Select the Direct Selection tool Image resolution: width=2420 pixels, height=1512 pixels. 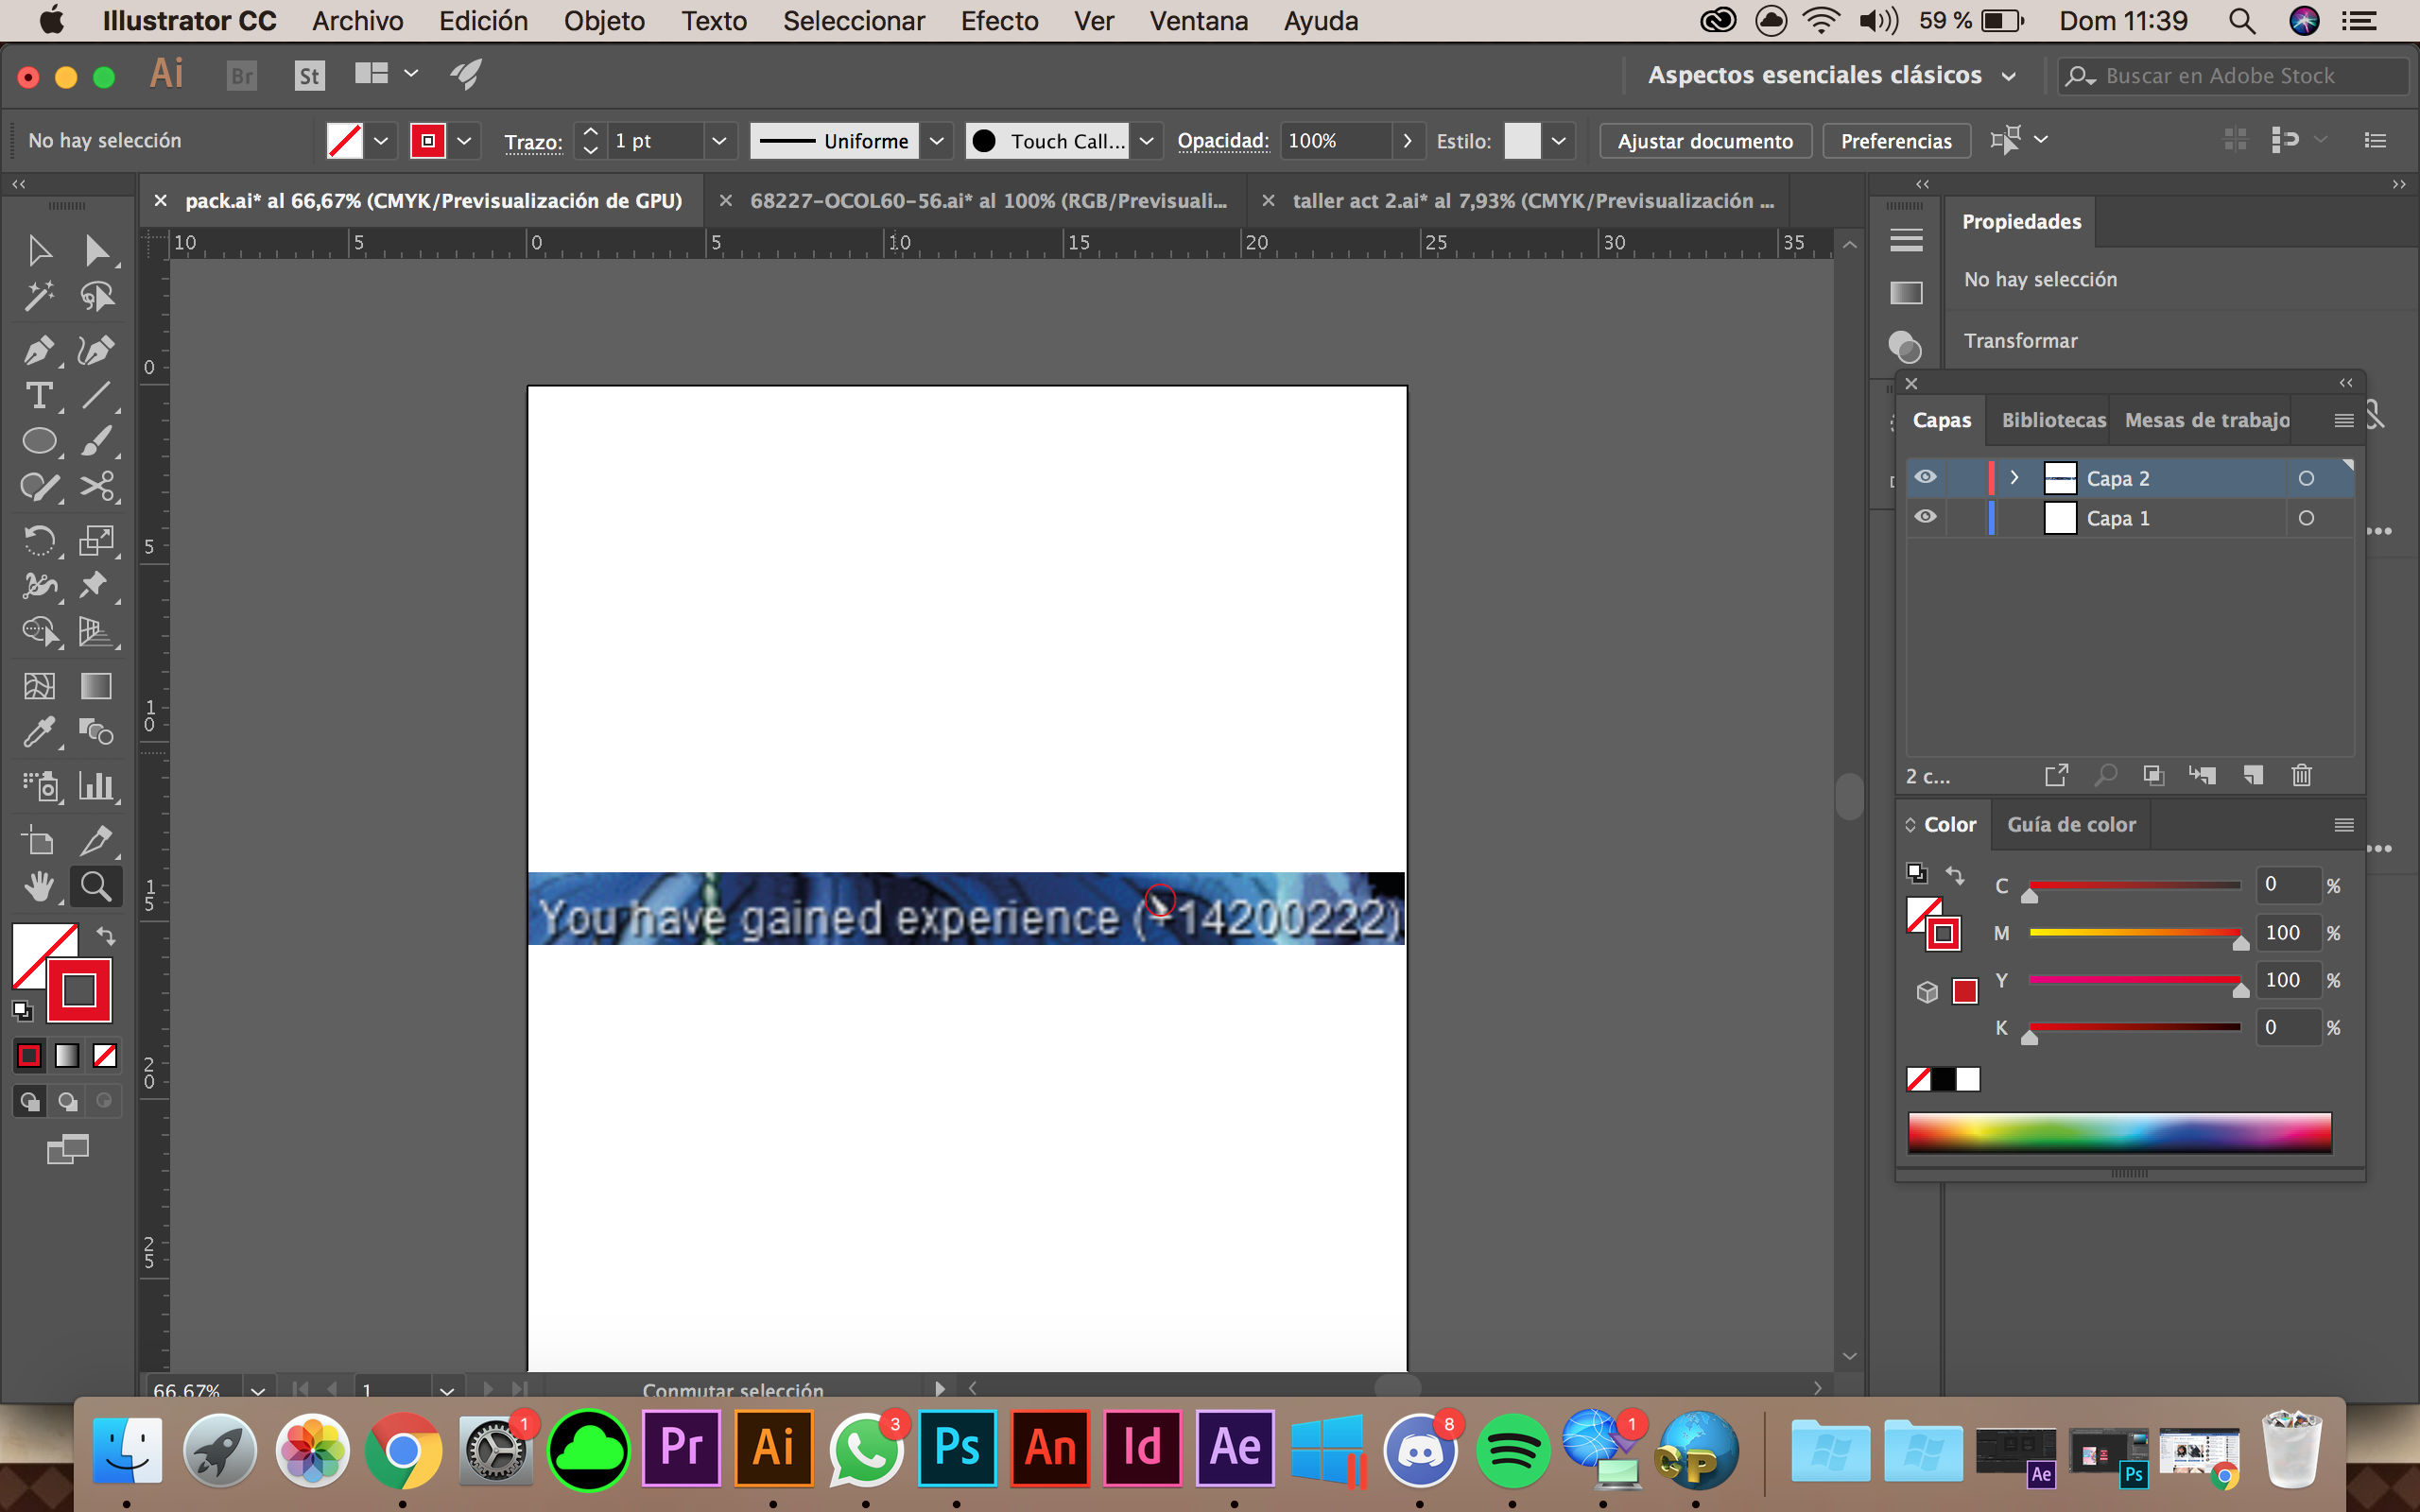click(x=96, y=250)
